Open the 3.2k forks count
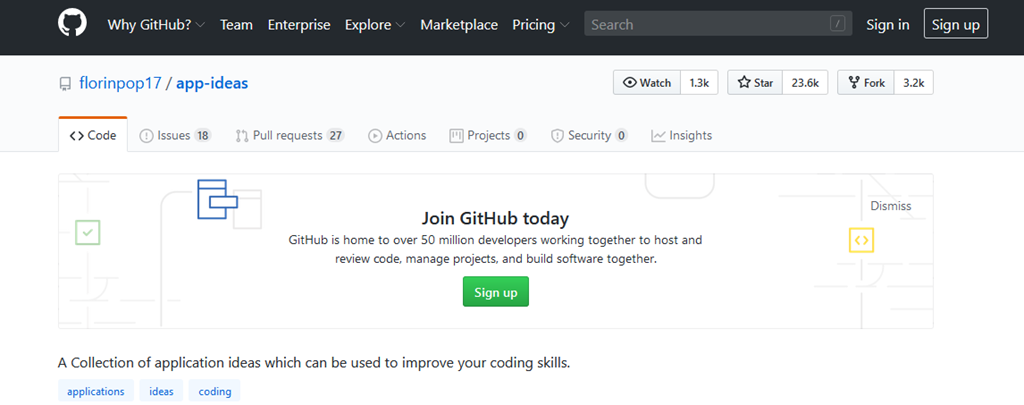The width and height of the screenshot is (1024, 405). 914,83
